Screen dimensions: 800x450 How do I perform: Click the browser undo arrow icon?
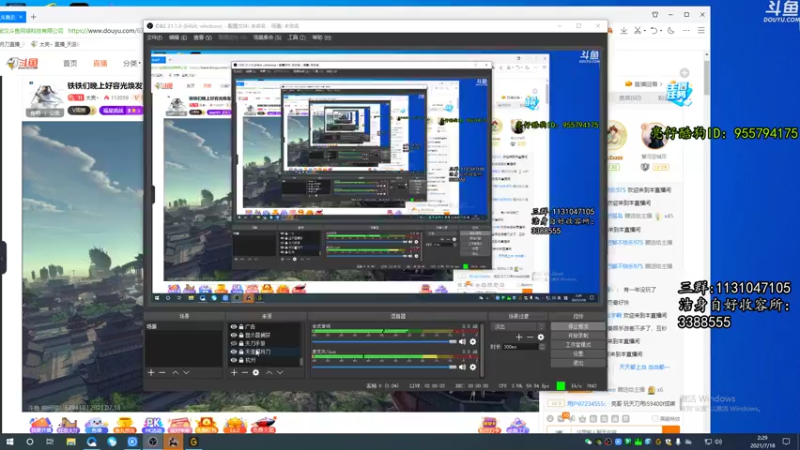click(x=654, y=31)
